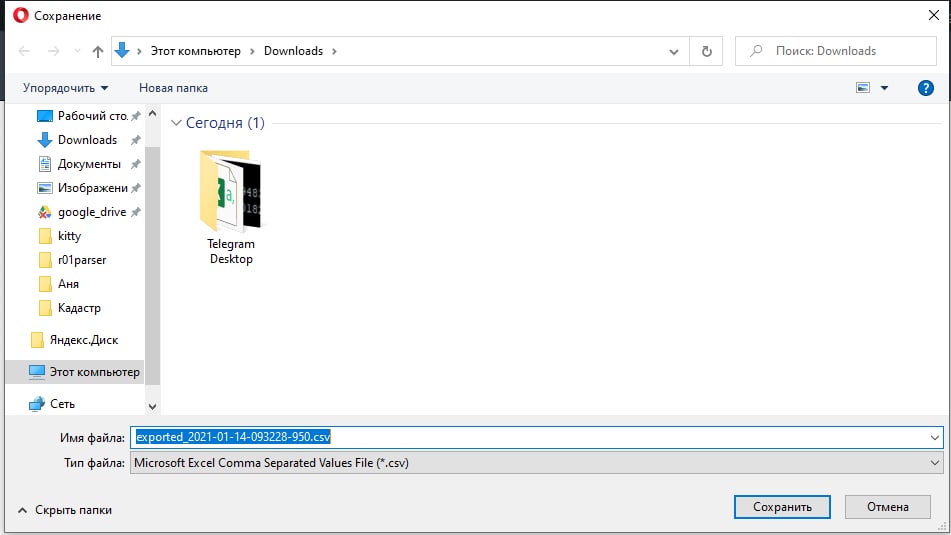Click the pin icon next to Downloads
Viewport: 951px width, 535px height.
click(136, 140)
